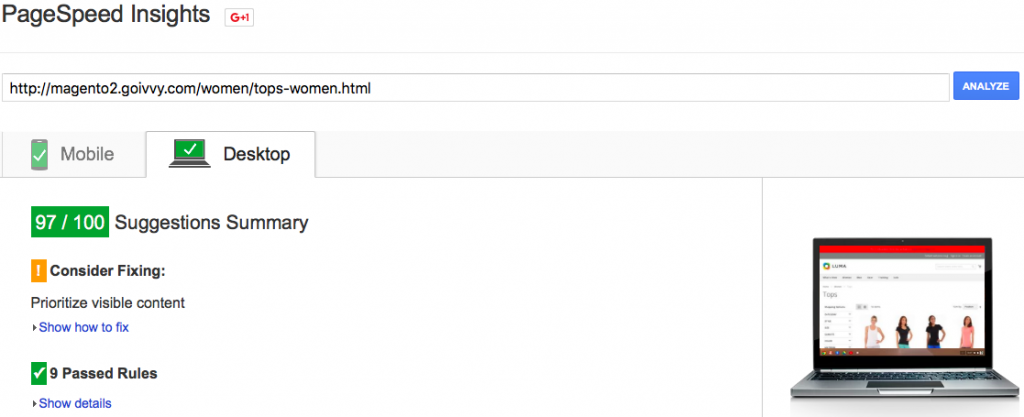The height and width of the screenshot is (417, 1024).
Task: Open the Show how to fix link
Action: (x=84, y=328)
